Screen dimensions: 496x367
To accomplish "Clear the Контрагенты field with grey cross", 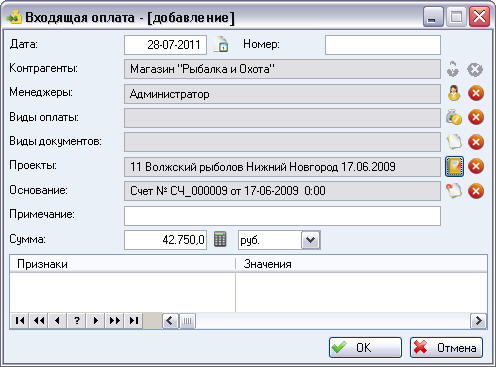I will pos(475,70).
